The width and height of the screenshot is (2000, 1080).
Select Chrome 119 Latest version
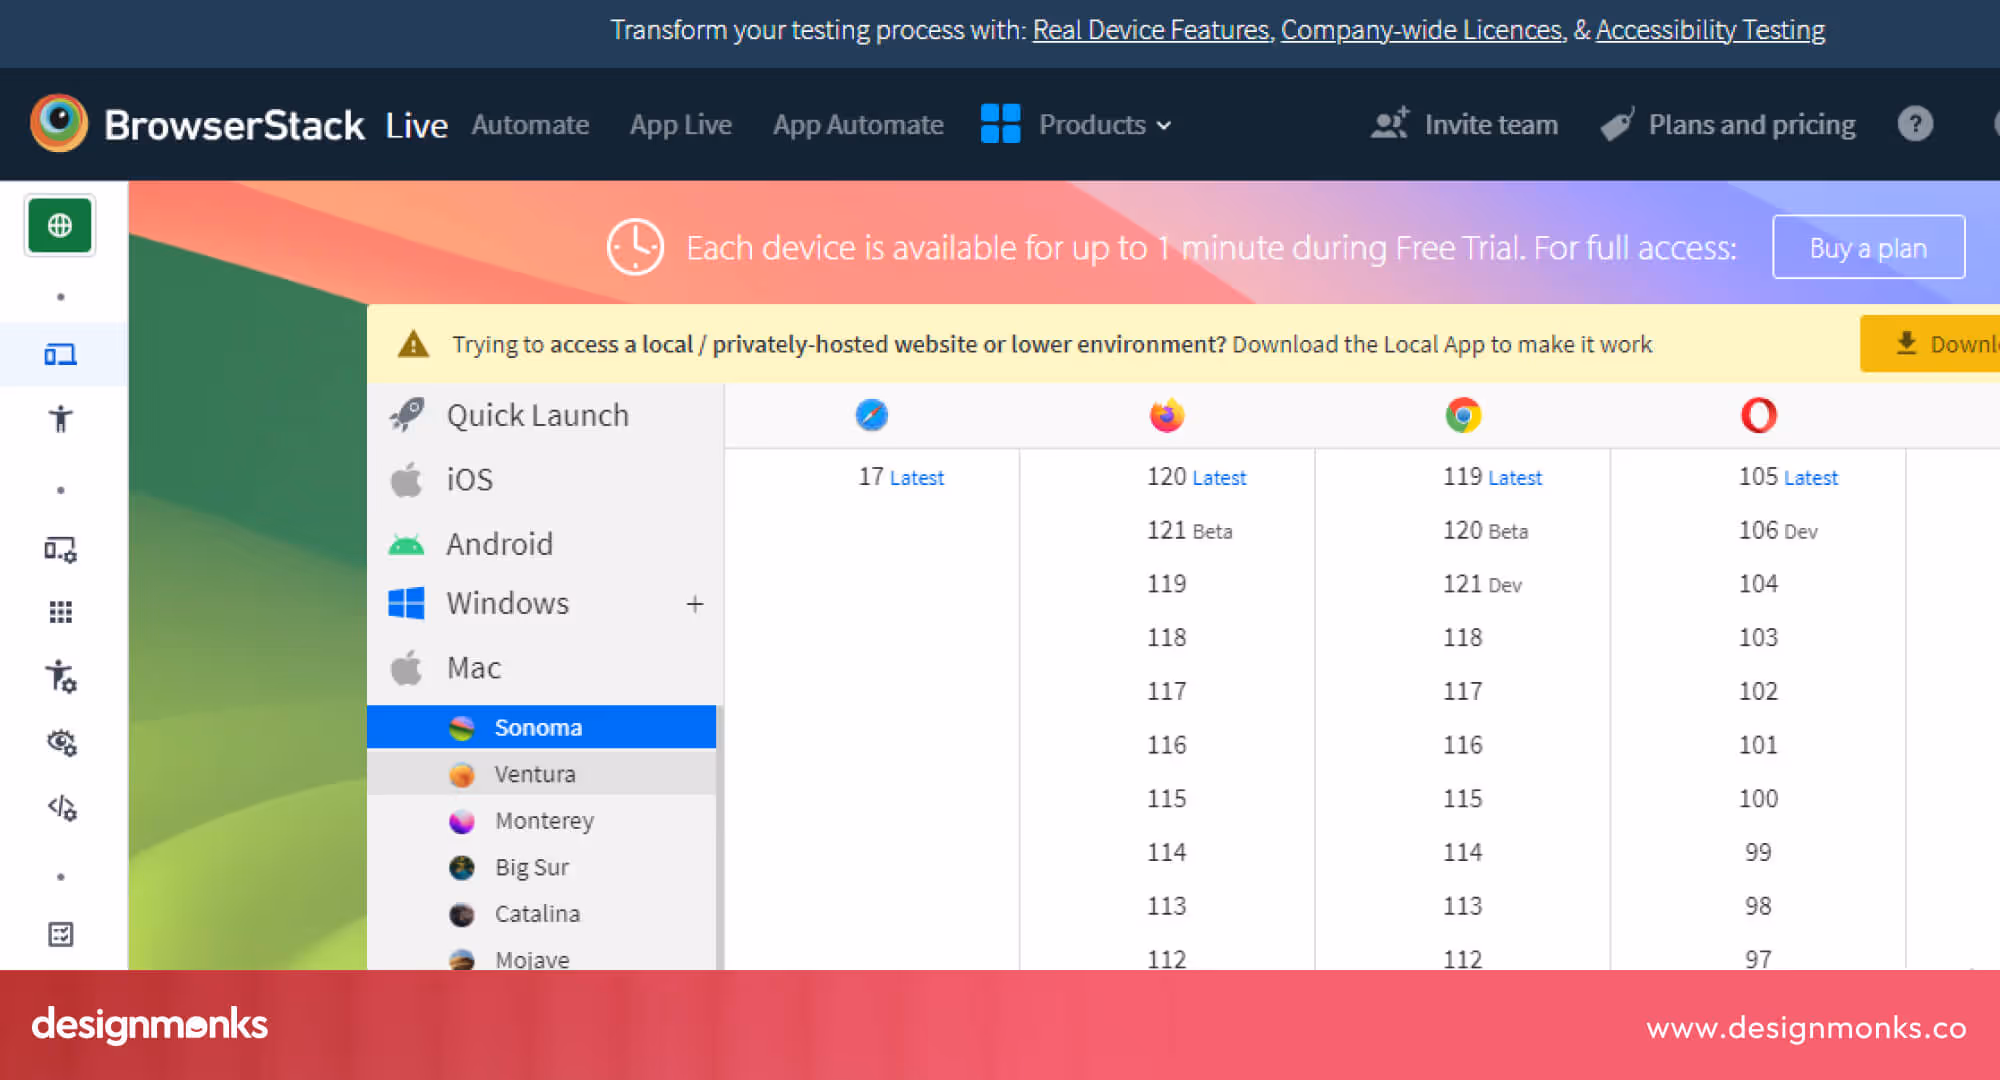1492,477
